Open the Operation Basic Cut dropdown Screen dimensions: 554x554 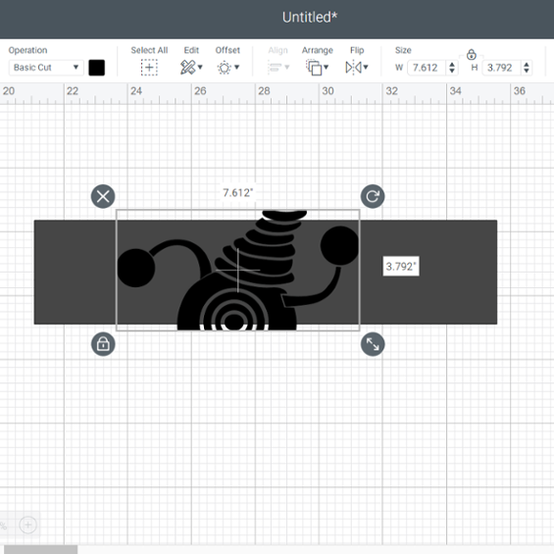pos(46,67)
